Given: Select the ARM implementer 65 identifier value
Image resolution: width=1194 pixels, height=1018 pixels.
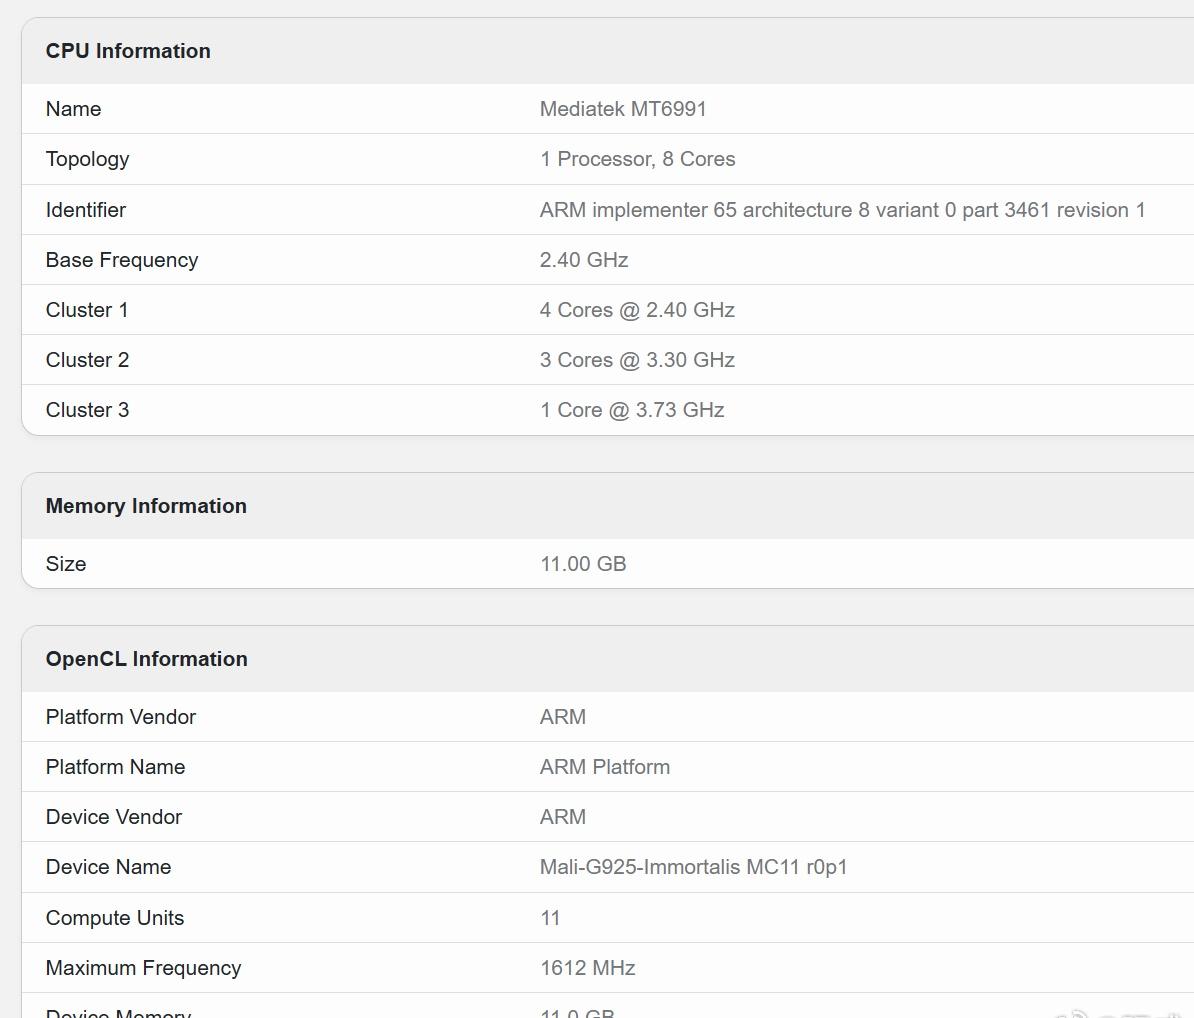Looking at the screenshot, I should click(x=842, y=209).
